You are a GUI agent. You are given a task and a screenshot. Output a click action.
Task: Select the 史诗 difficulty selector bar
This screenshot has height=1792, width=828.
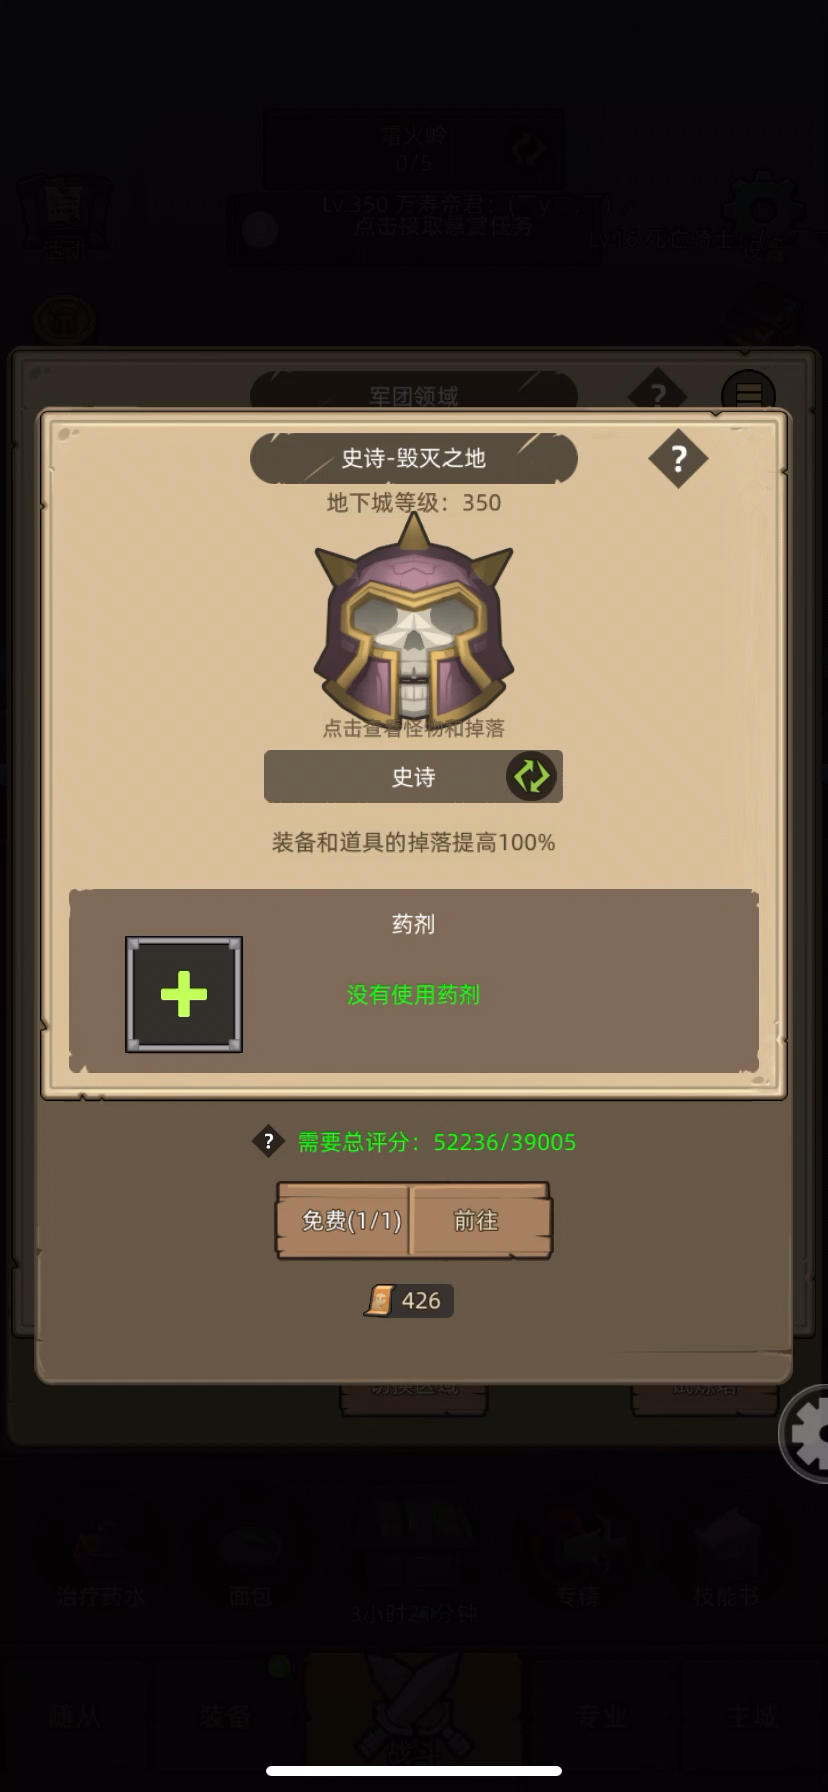[x=413, y=777]
